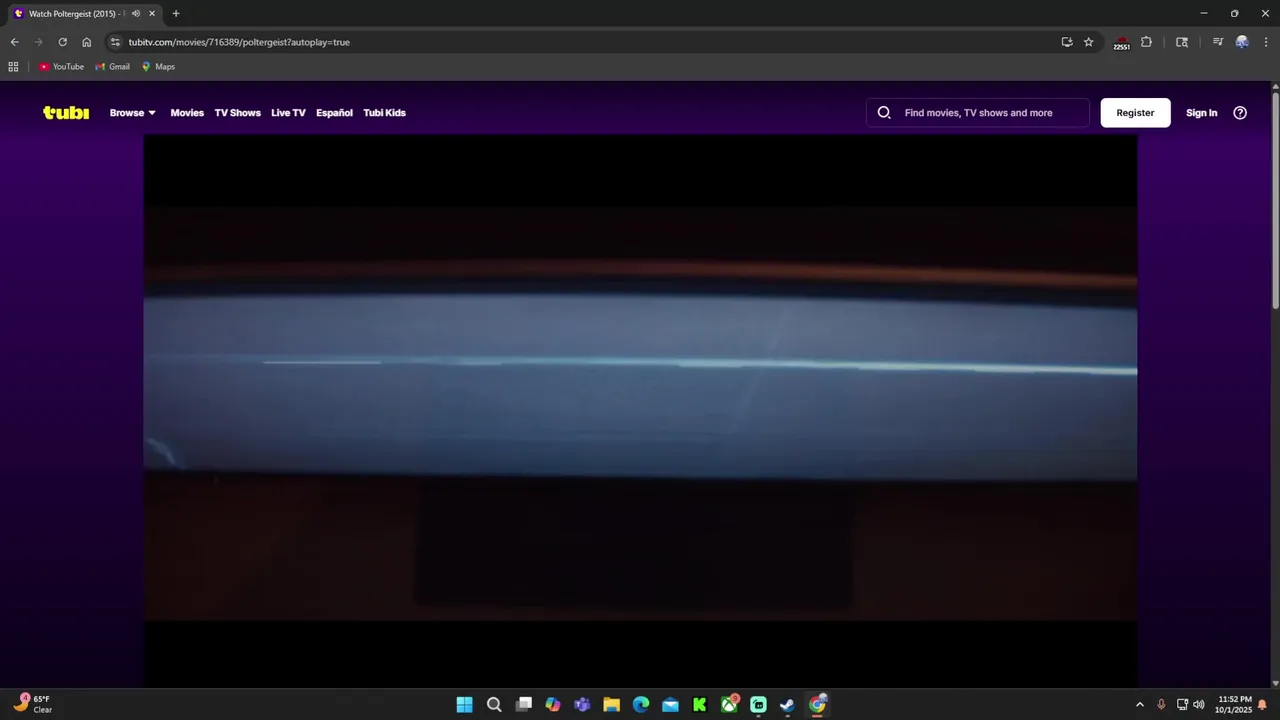This screenshot has height=720, width=1280.
Task: Open Chrome apps grid in bookmarks bar
Action: pyautogui.click(x=13, y=67)
